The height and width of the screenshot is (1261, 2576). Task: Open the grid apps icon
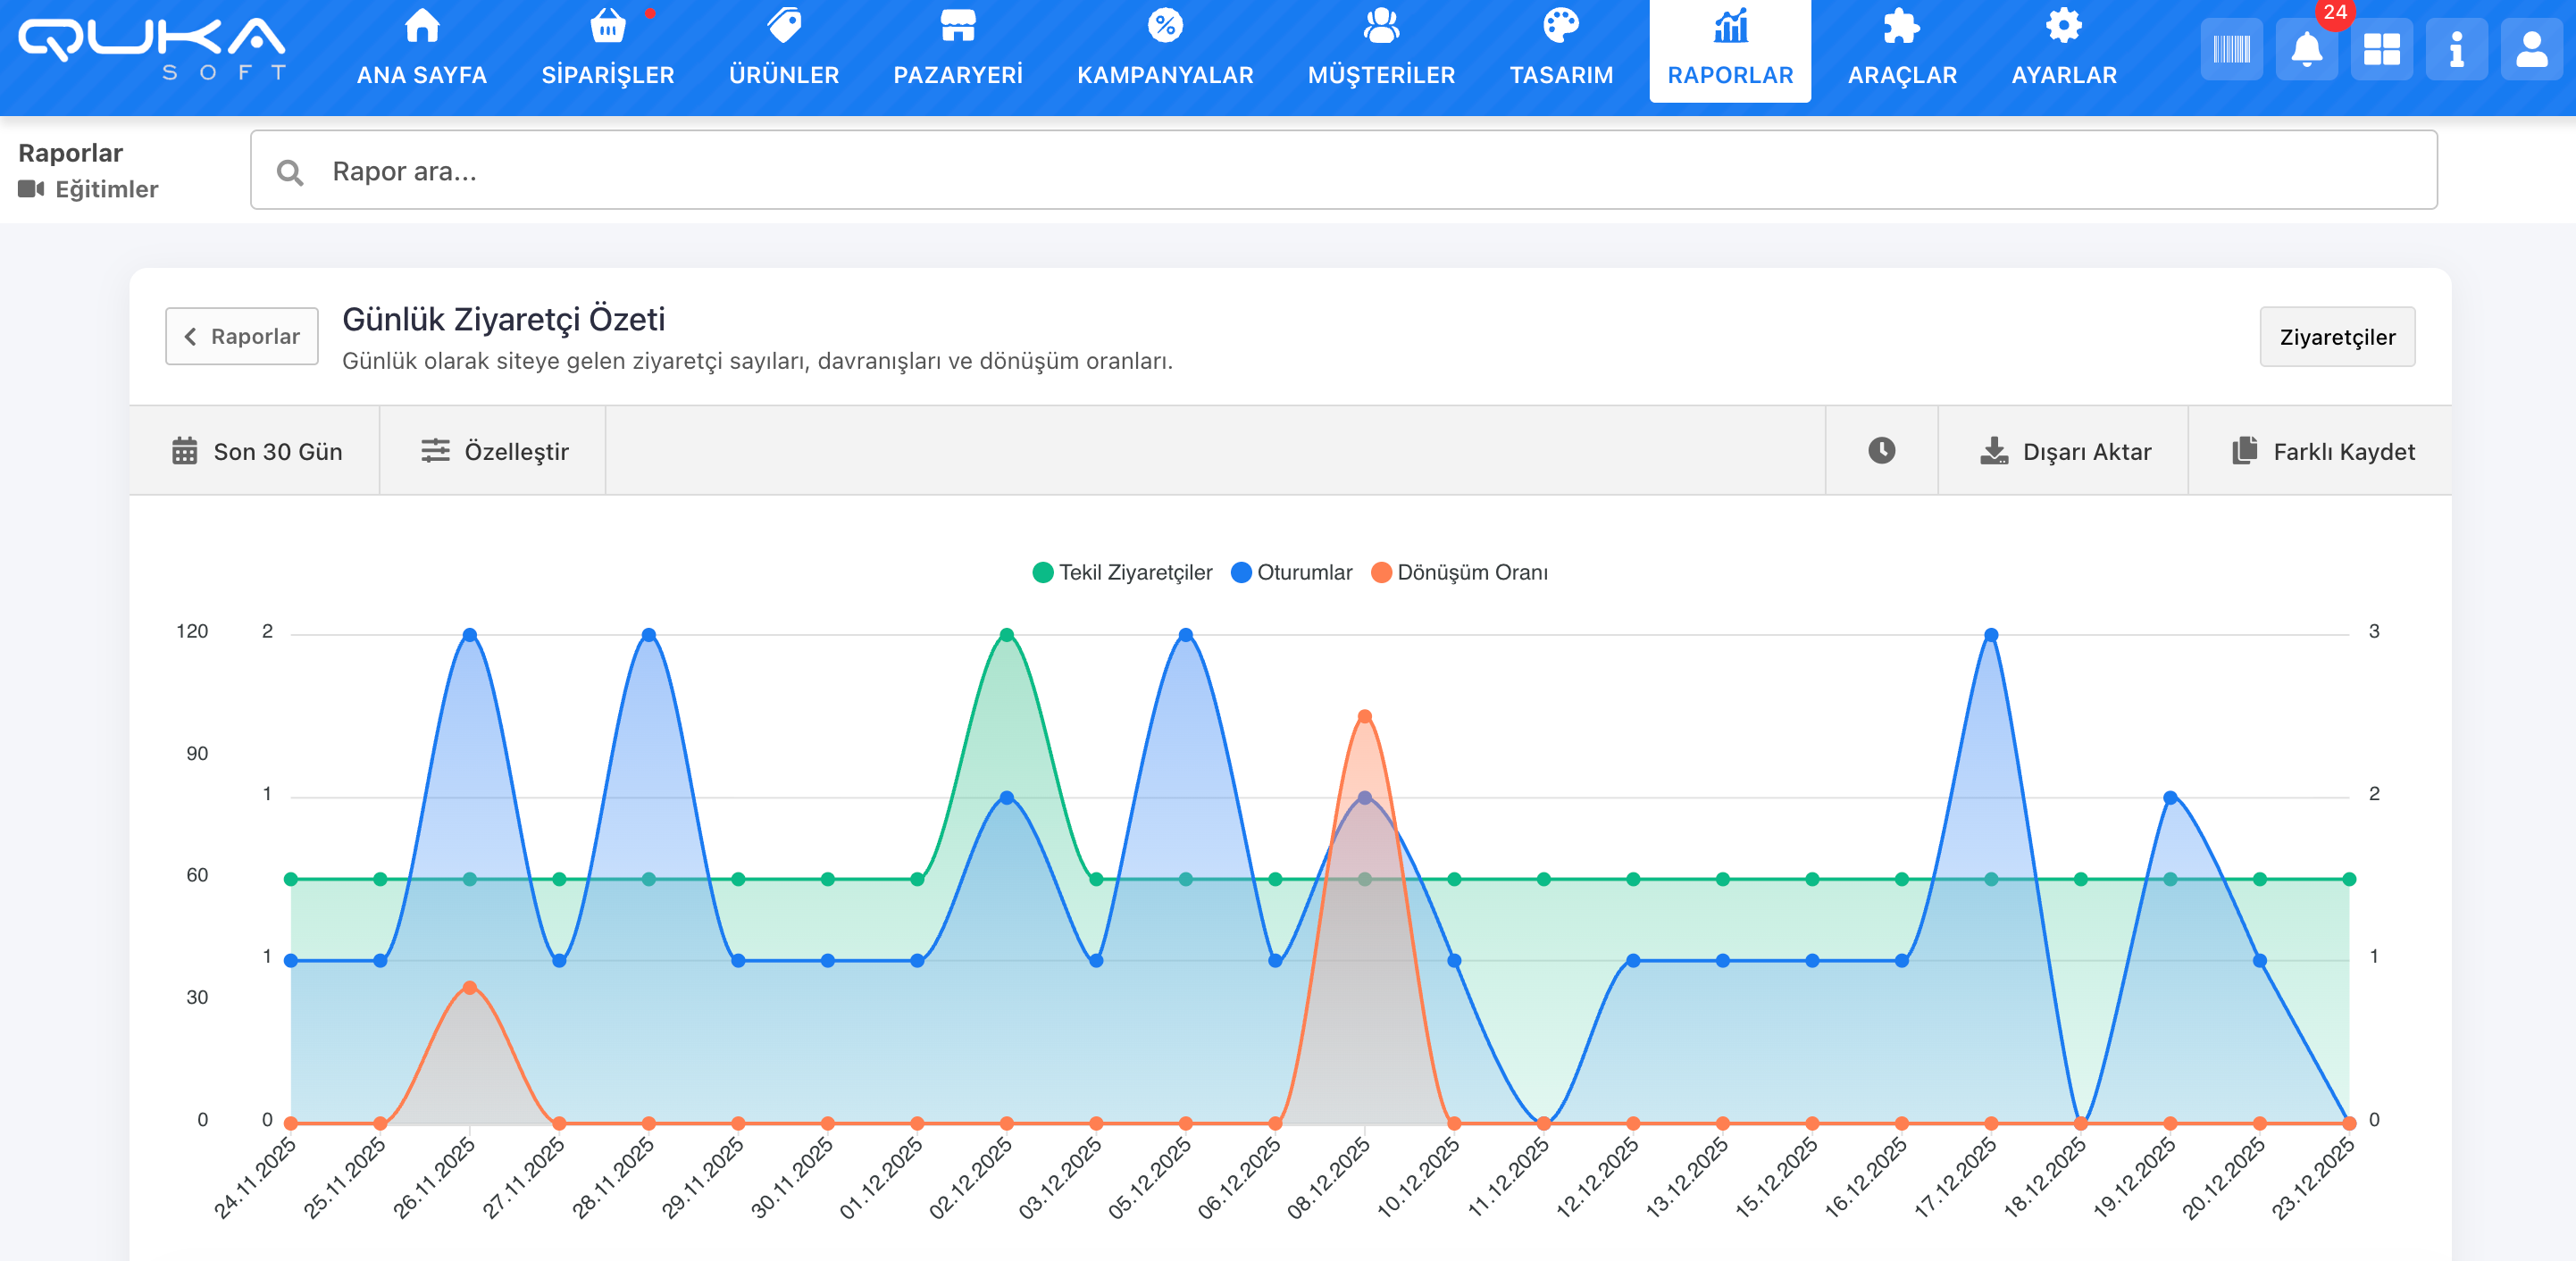coord(2381,50)
